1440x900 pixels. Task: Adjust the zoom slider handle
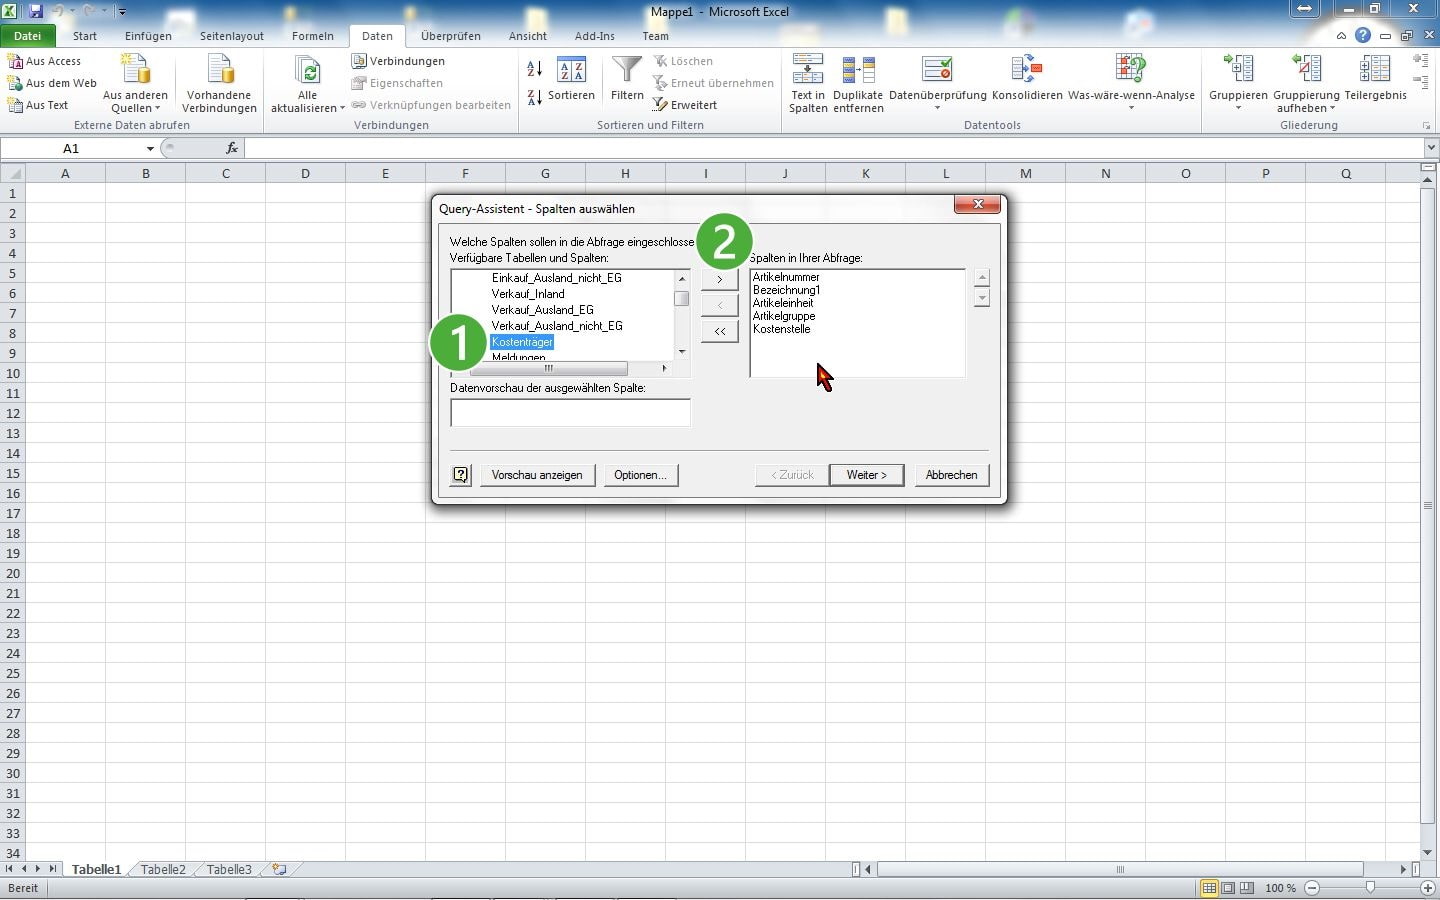click(x=1370, y=888)
